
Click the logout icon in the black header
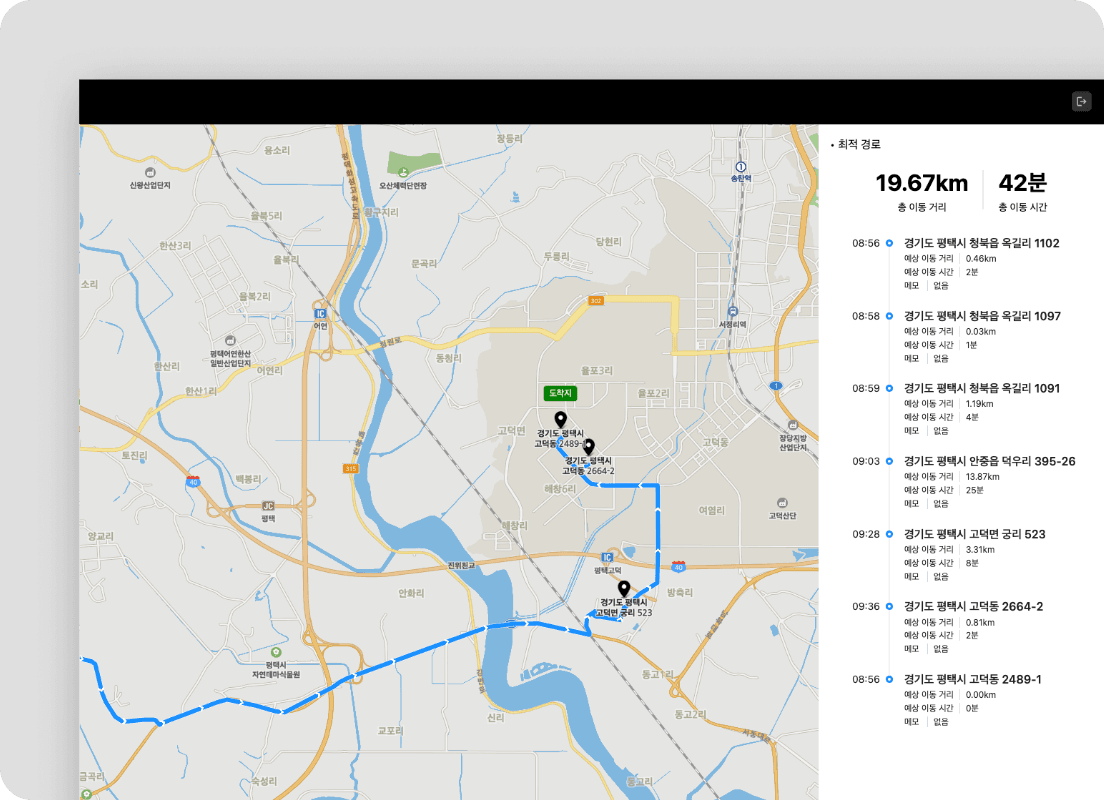coord(1081,101)
